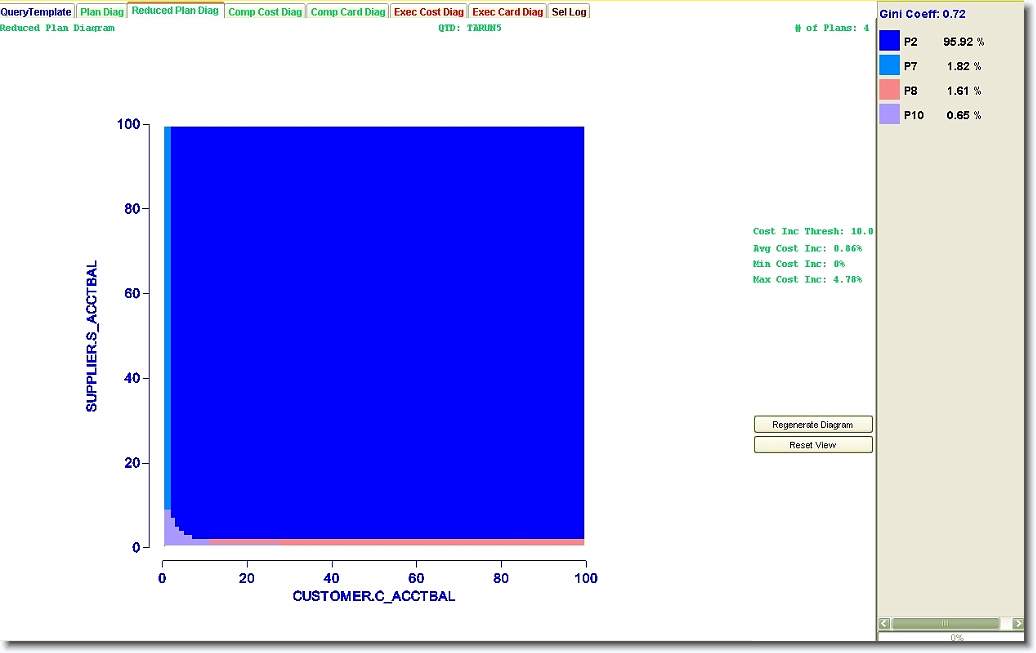Viewport: 1036px width, 653px height.
Task: Click the pink strip along the plot bottom
Action: [400, 542]
